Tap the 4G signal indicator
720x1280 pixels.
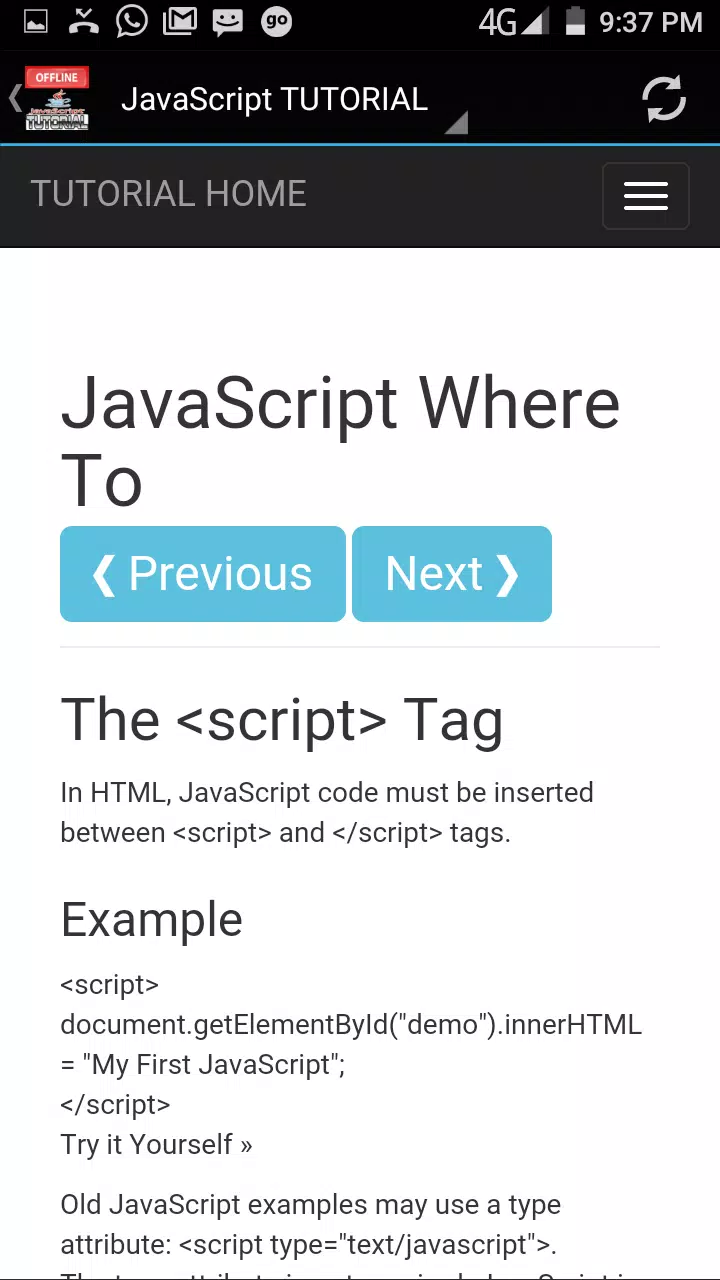[514, 21]
